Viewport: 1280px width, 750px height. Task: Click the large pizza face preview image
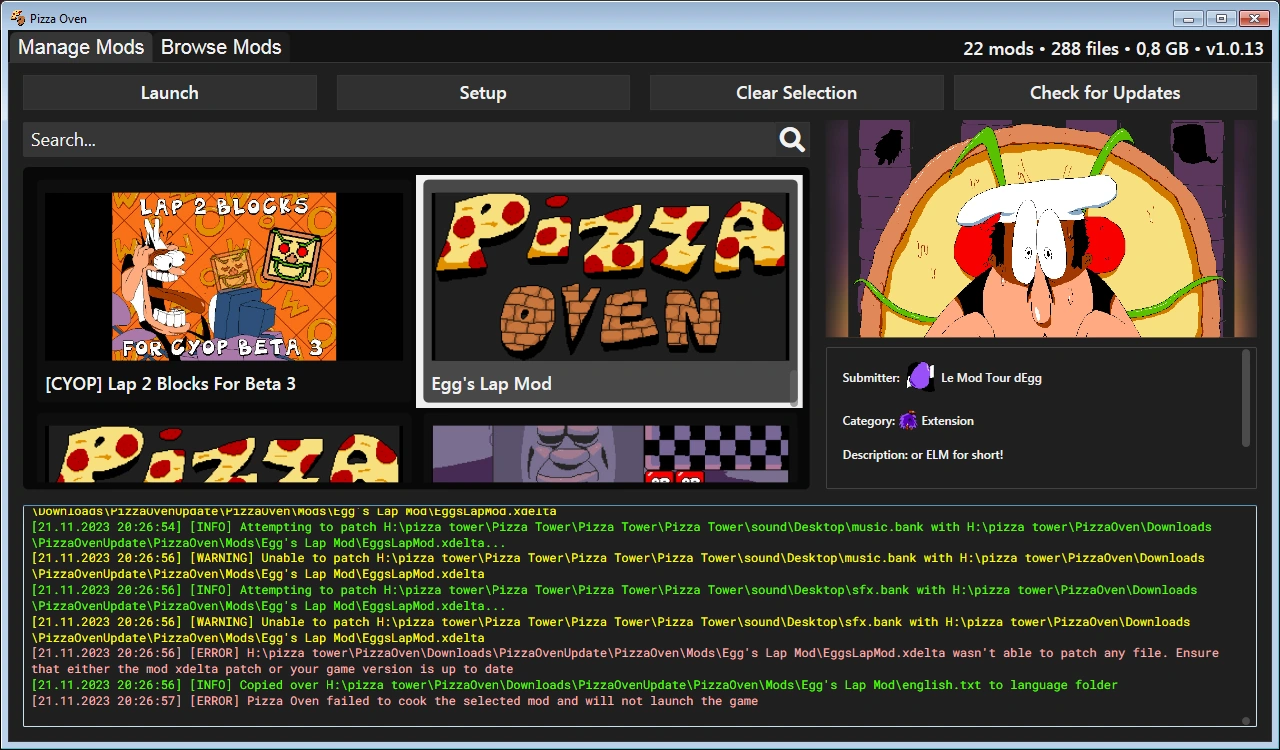1041,229
